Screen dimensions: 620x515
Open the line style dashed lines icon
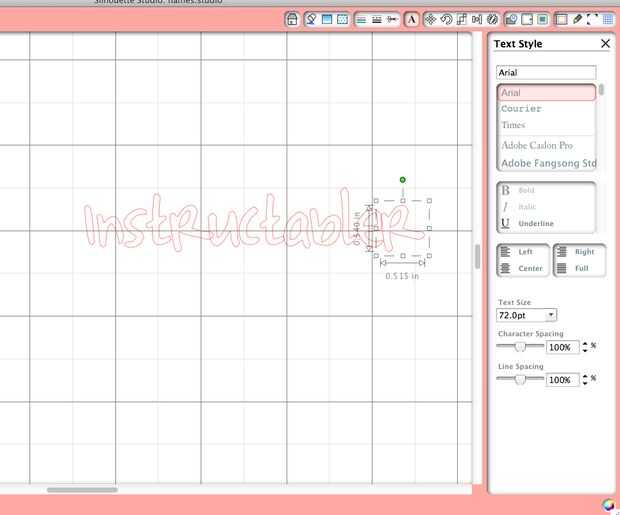(x=377, y=19)
